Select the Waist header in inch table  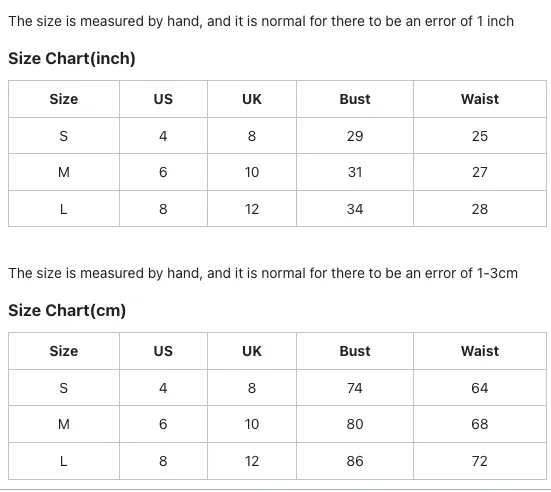(480, 99)
